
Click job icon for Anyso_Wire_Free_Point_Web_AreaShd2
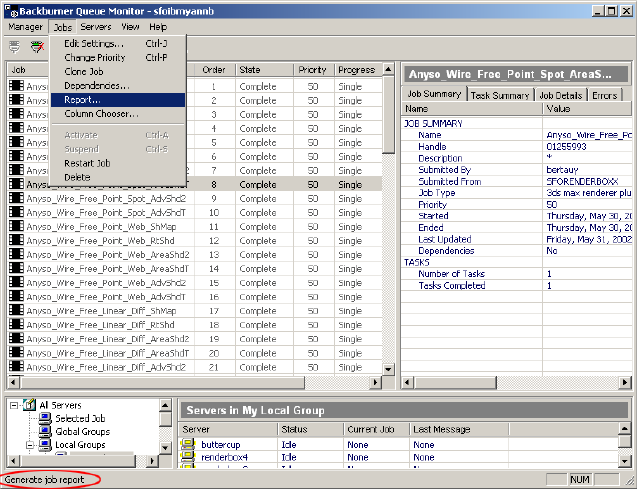pyautogui.click(x=16, y=254)
